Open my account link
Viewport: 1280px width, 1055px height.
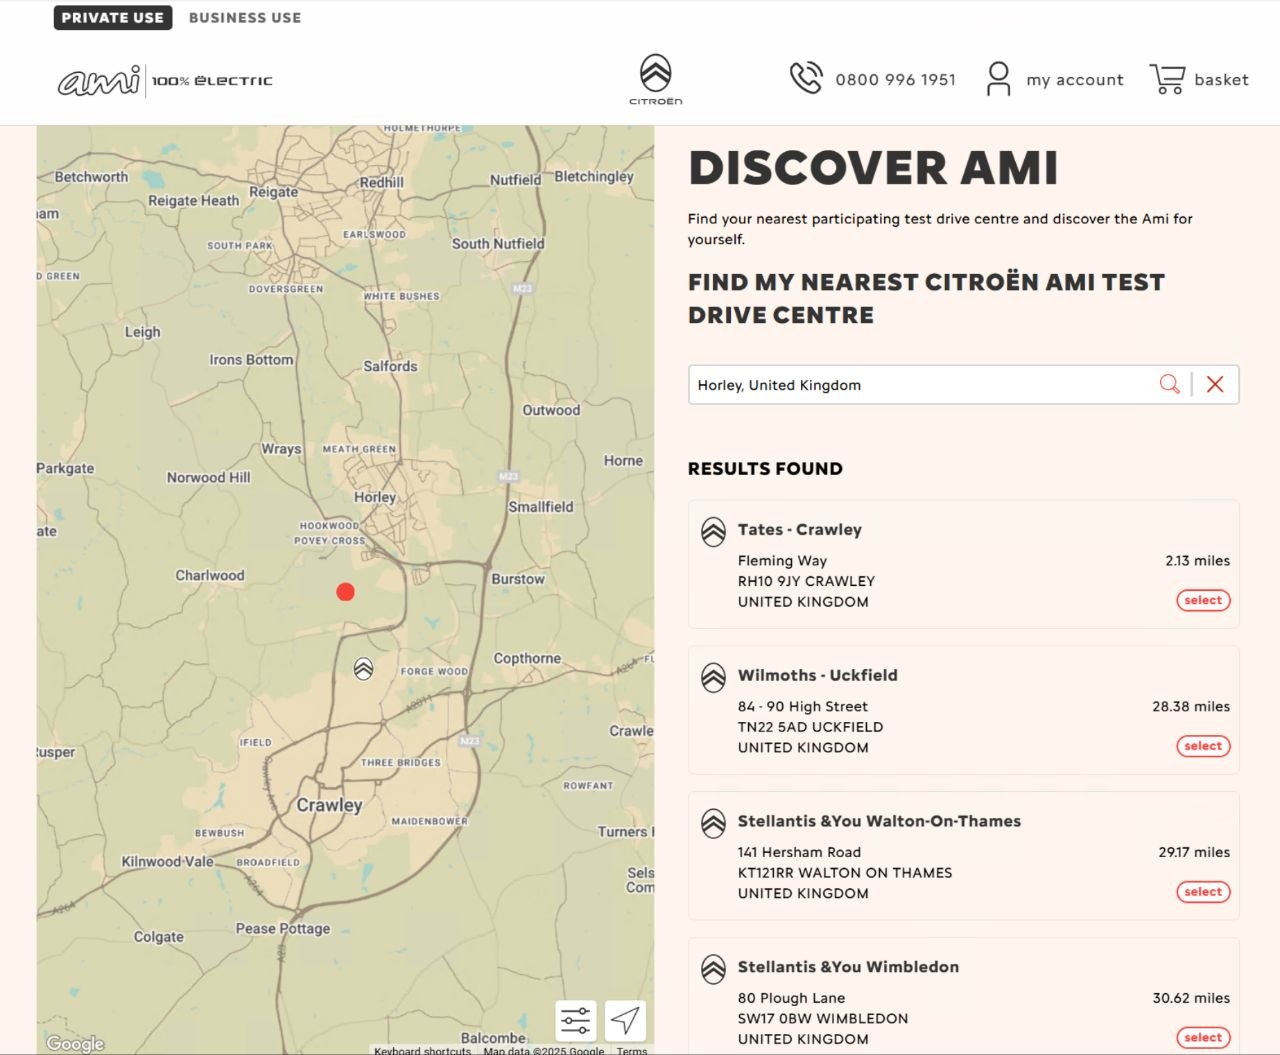click(x=1075, y=80)
